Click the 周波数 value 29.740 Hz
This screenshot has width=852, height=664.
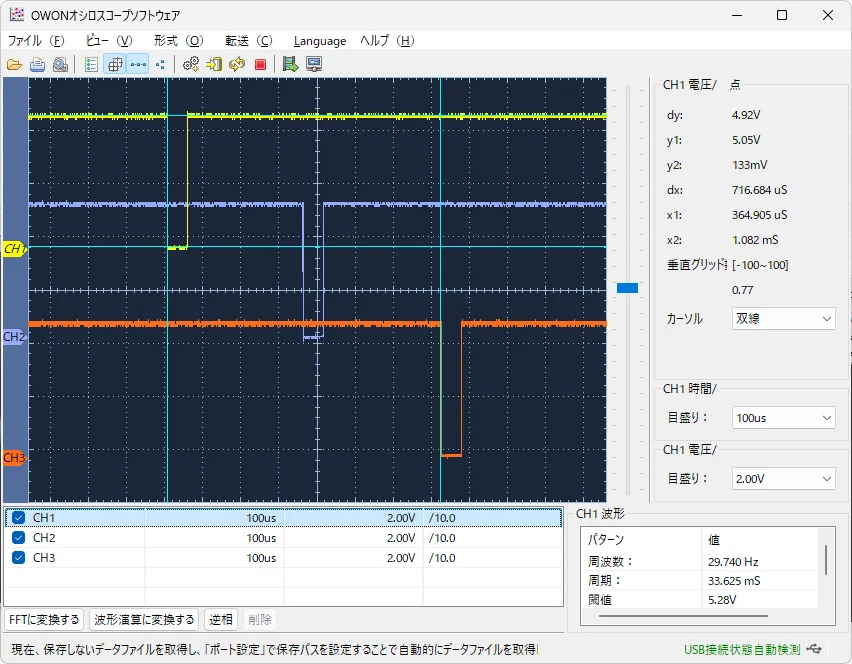733,561
